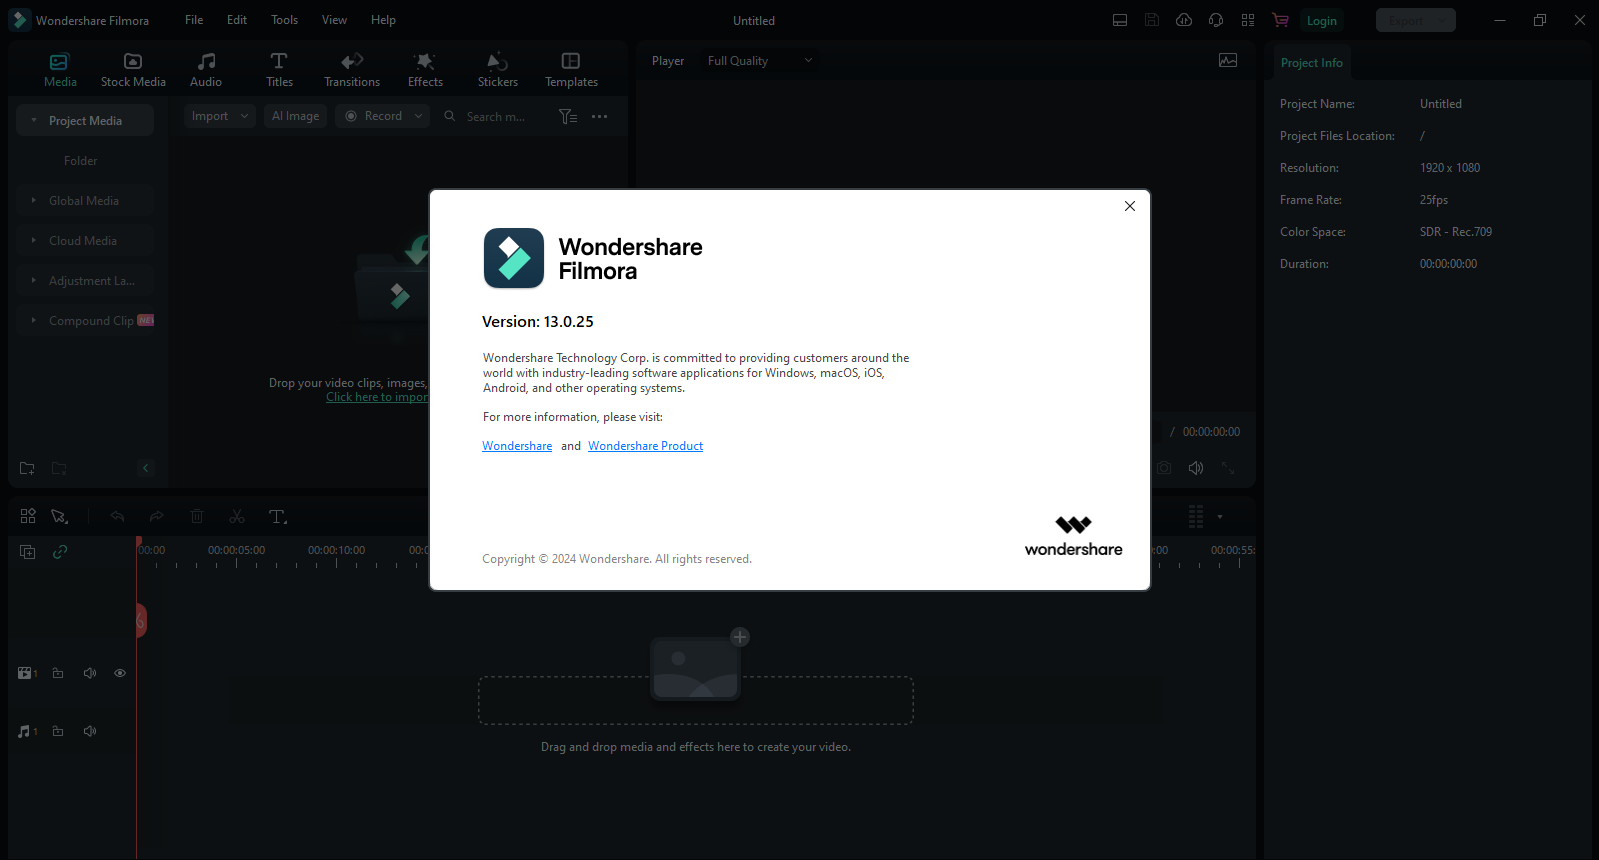Click the add new folder icon
Screen dimensions: 1599x860
27,468
